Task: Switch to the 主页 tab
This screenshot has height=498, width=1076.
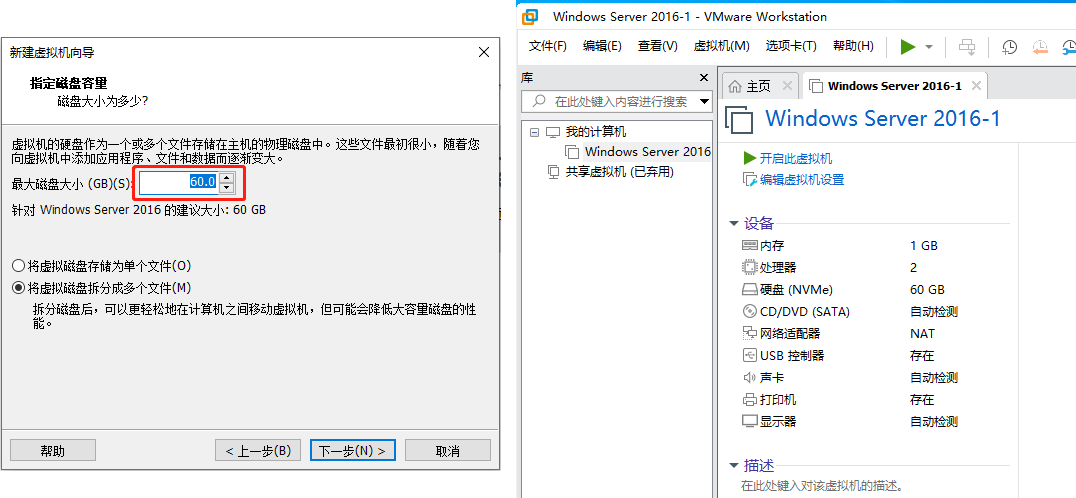Action: 758,86
